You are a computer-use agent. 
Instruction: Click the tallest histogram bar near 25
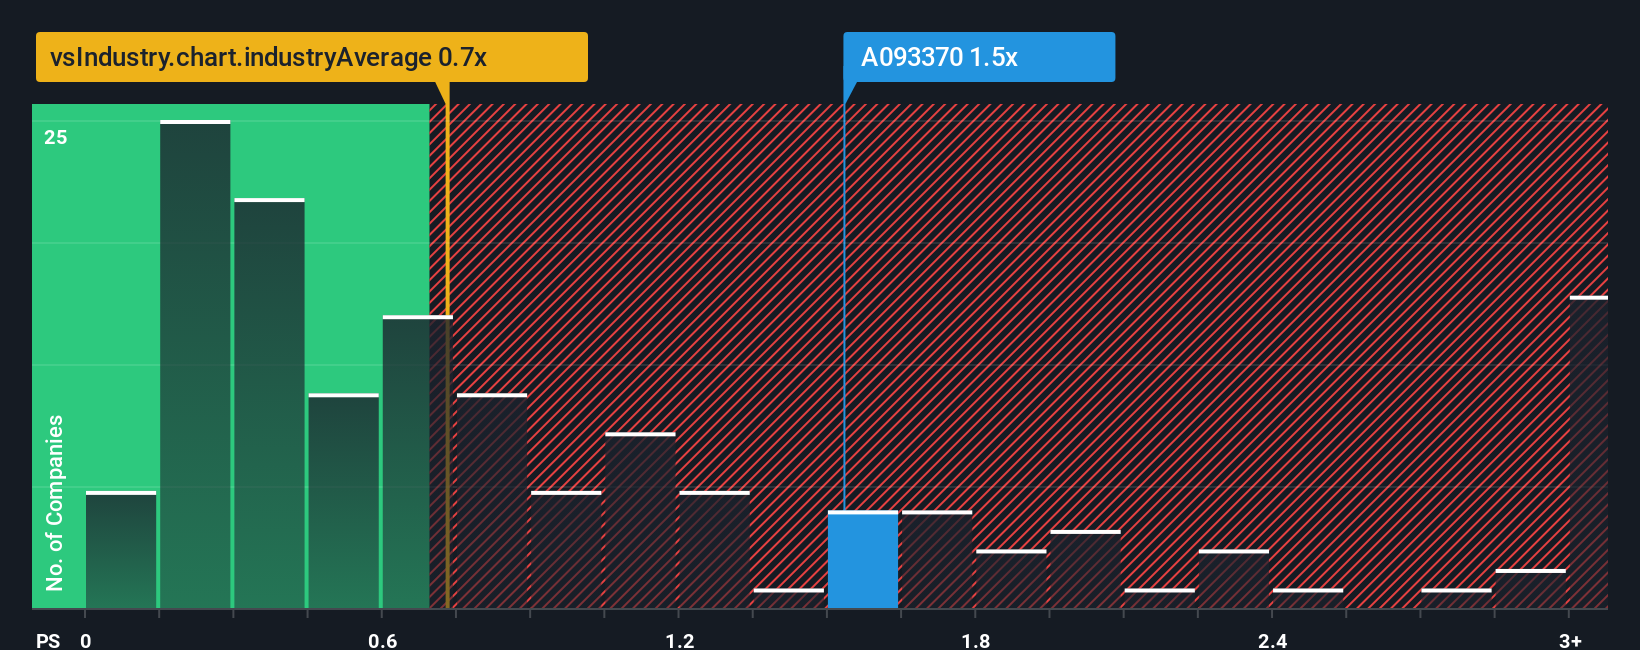click(x=195, y=365)
